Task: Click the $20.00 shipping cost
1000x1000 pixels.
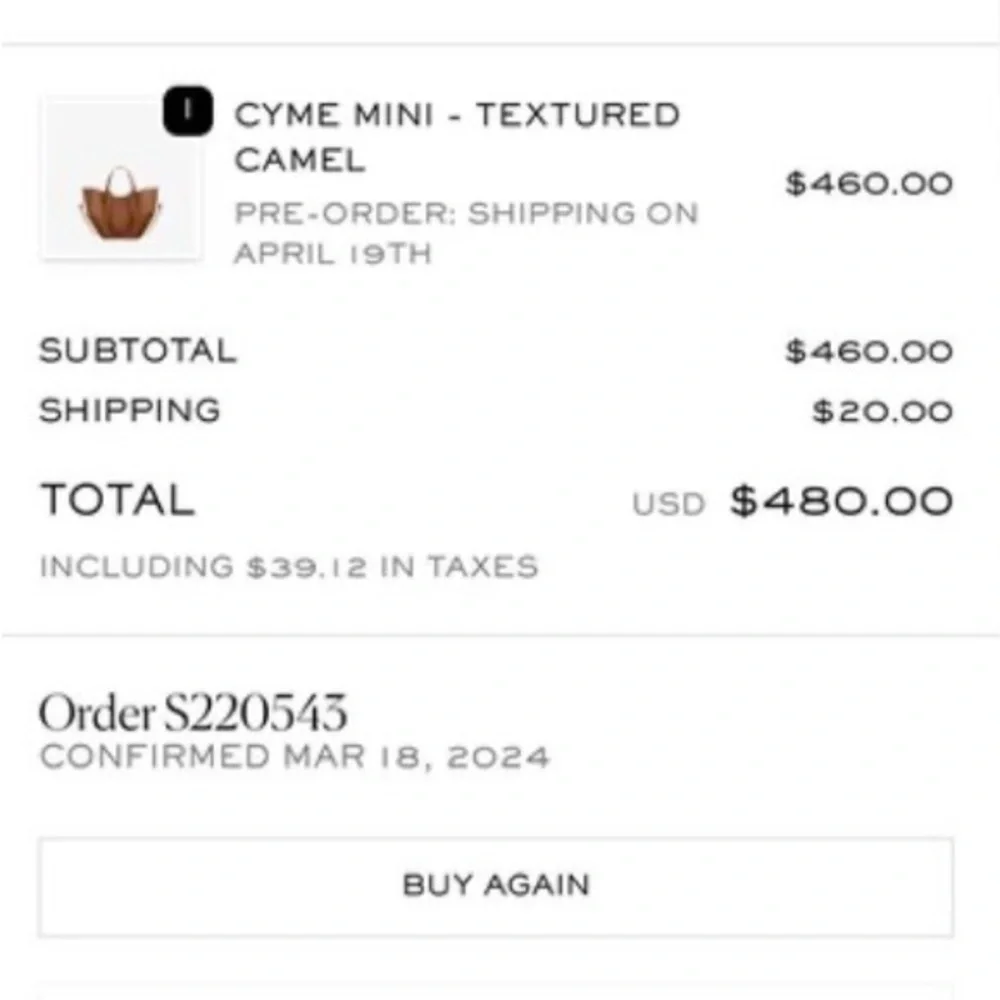Action: (881, 411)
